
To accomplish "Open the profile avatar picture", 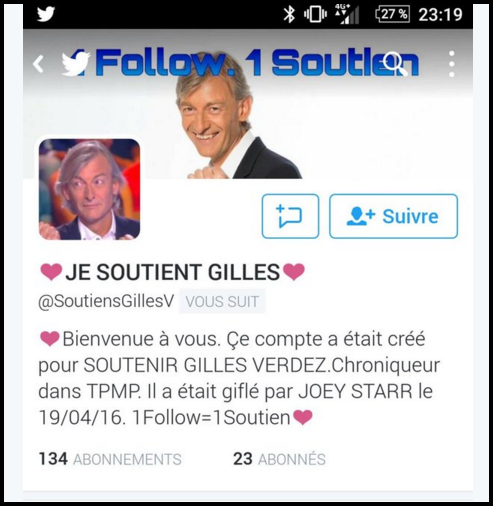I will coord(89,189).
